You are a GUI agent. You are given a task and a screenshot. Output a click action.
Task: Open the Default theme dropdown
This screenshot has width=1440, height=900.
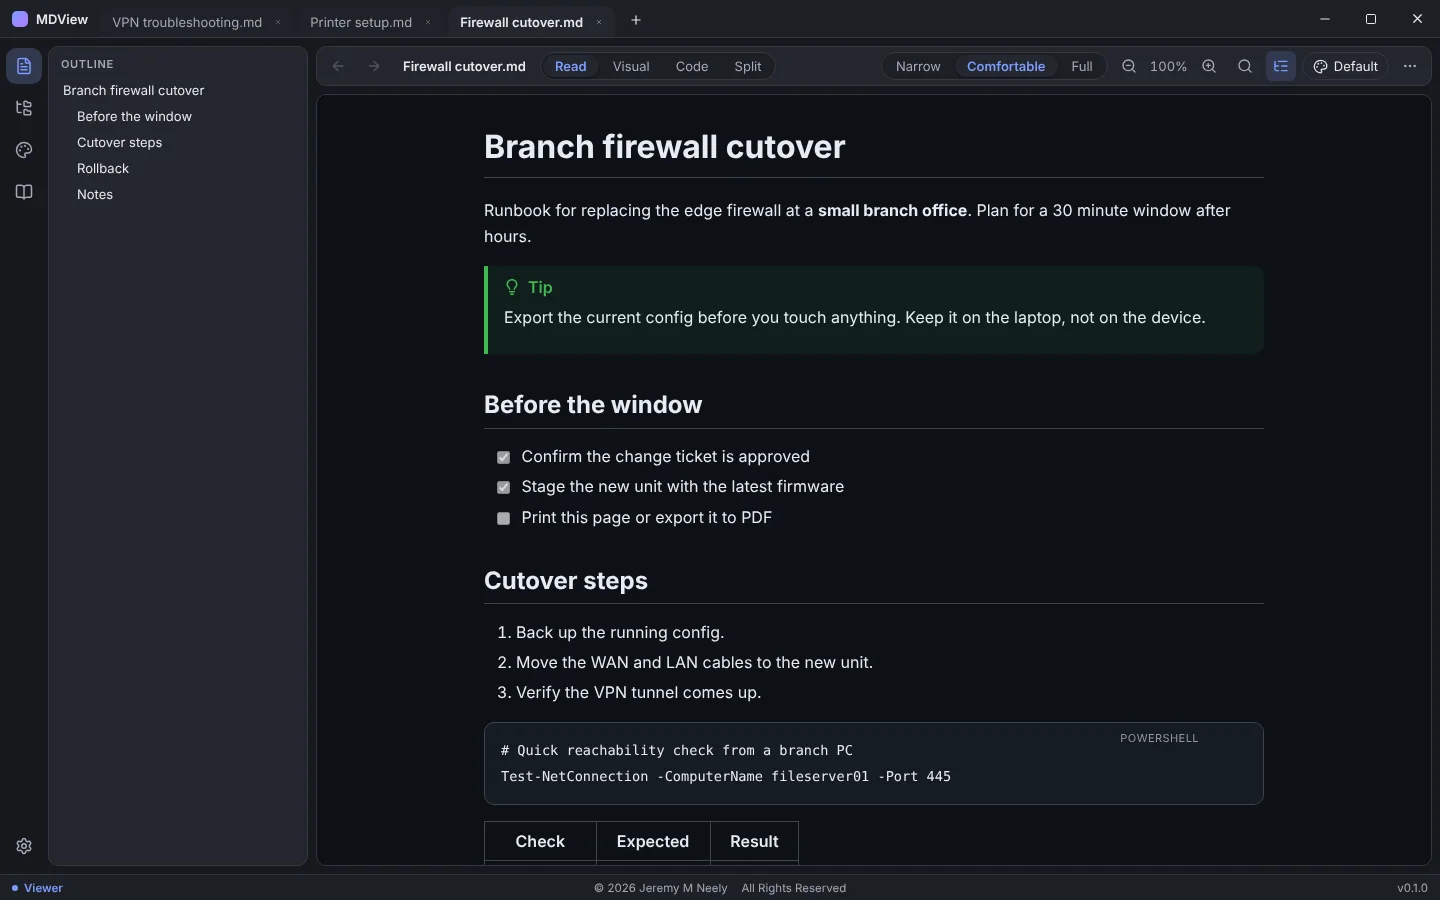coord(1345,66)
